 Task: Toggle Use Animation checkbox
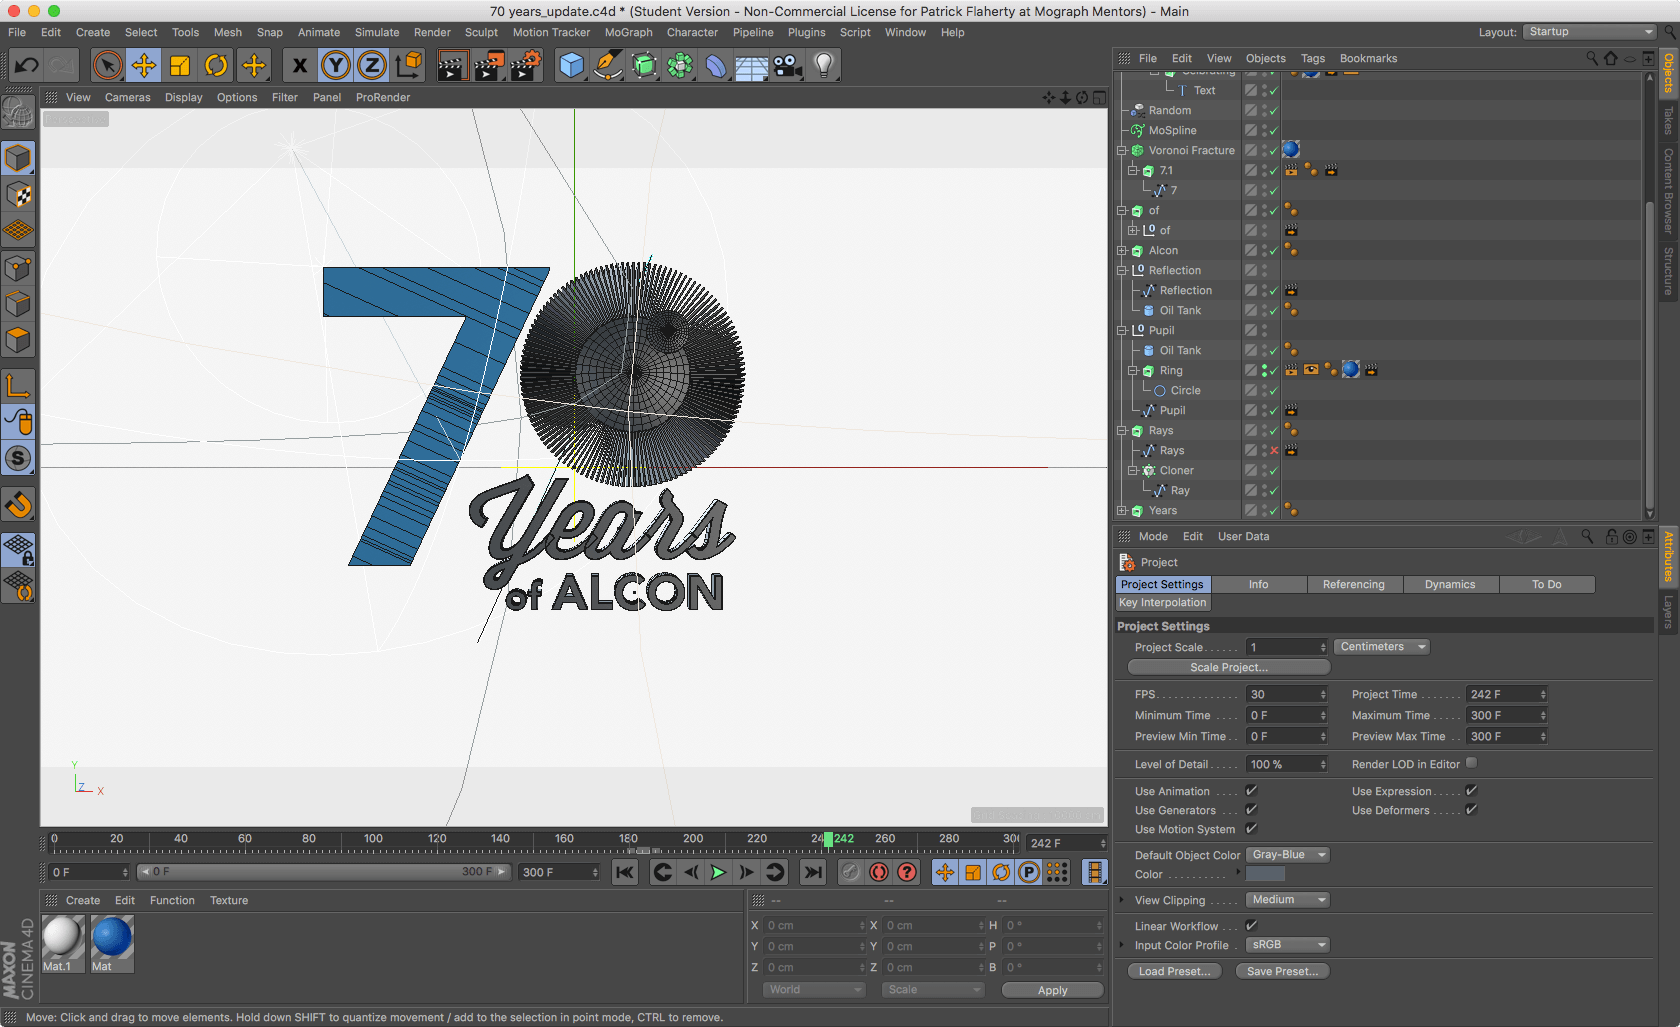point(1251,790)
